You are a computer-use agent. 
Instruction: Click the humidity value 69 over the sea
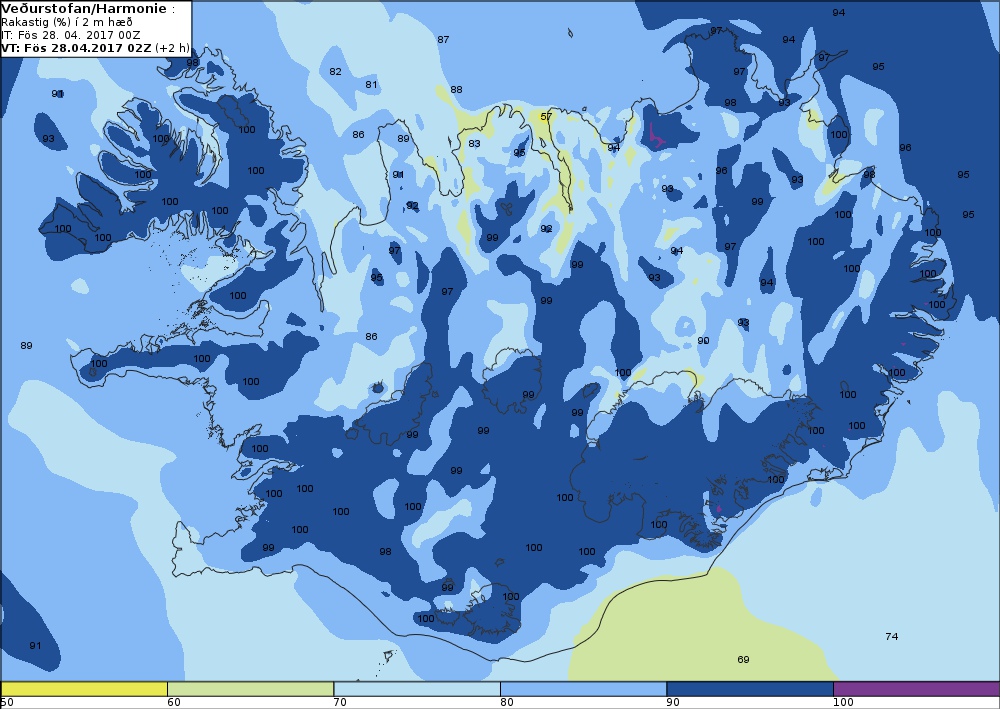743,659
